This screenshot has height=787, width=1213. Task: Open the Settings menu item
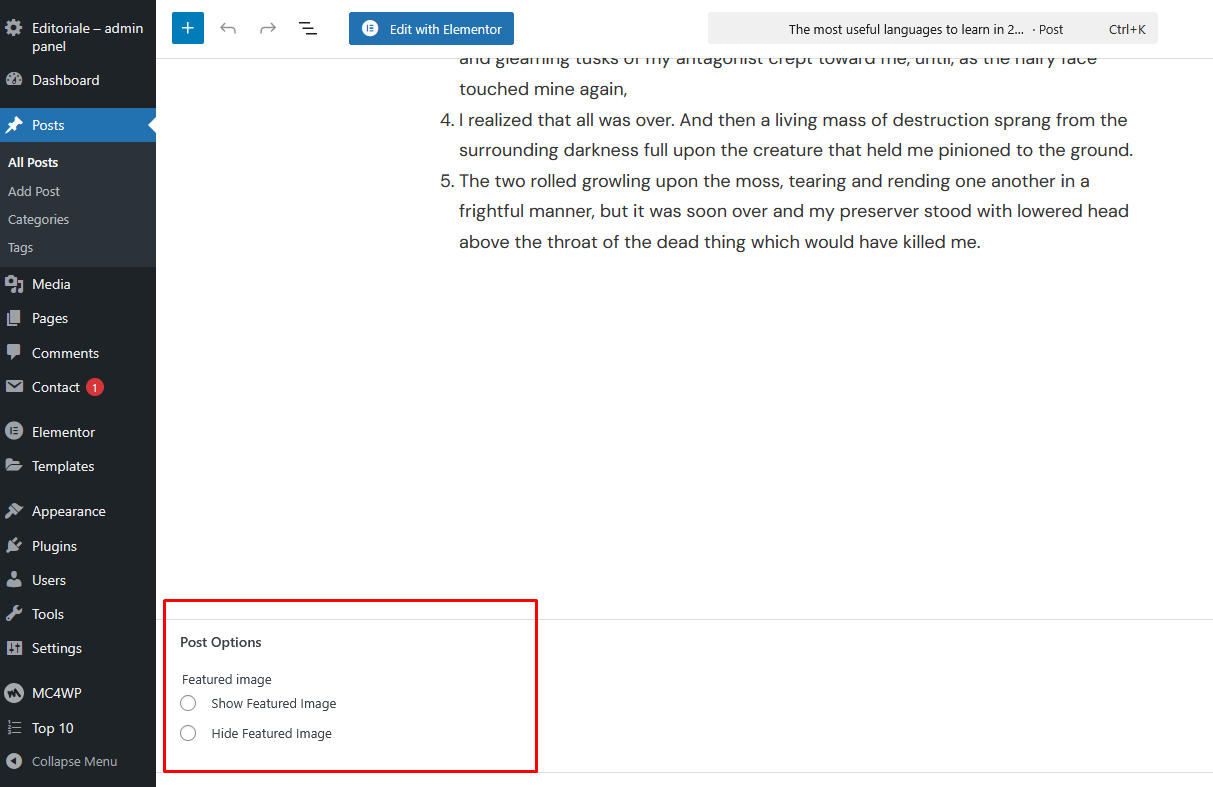[56, 648]
